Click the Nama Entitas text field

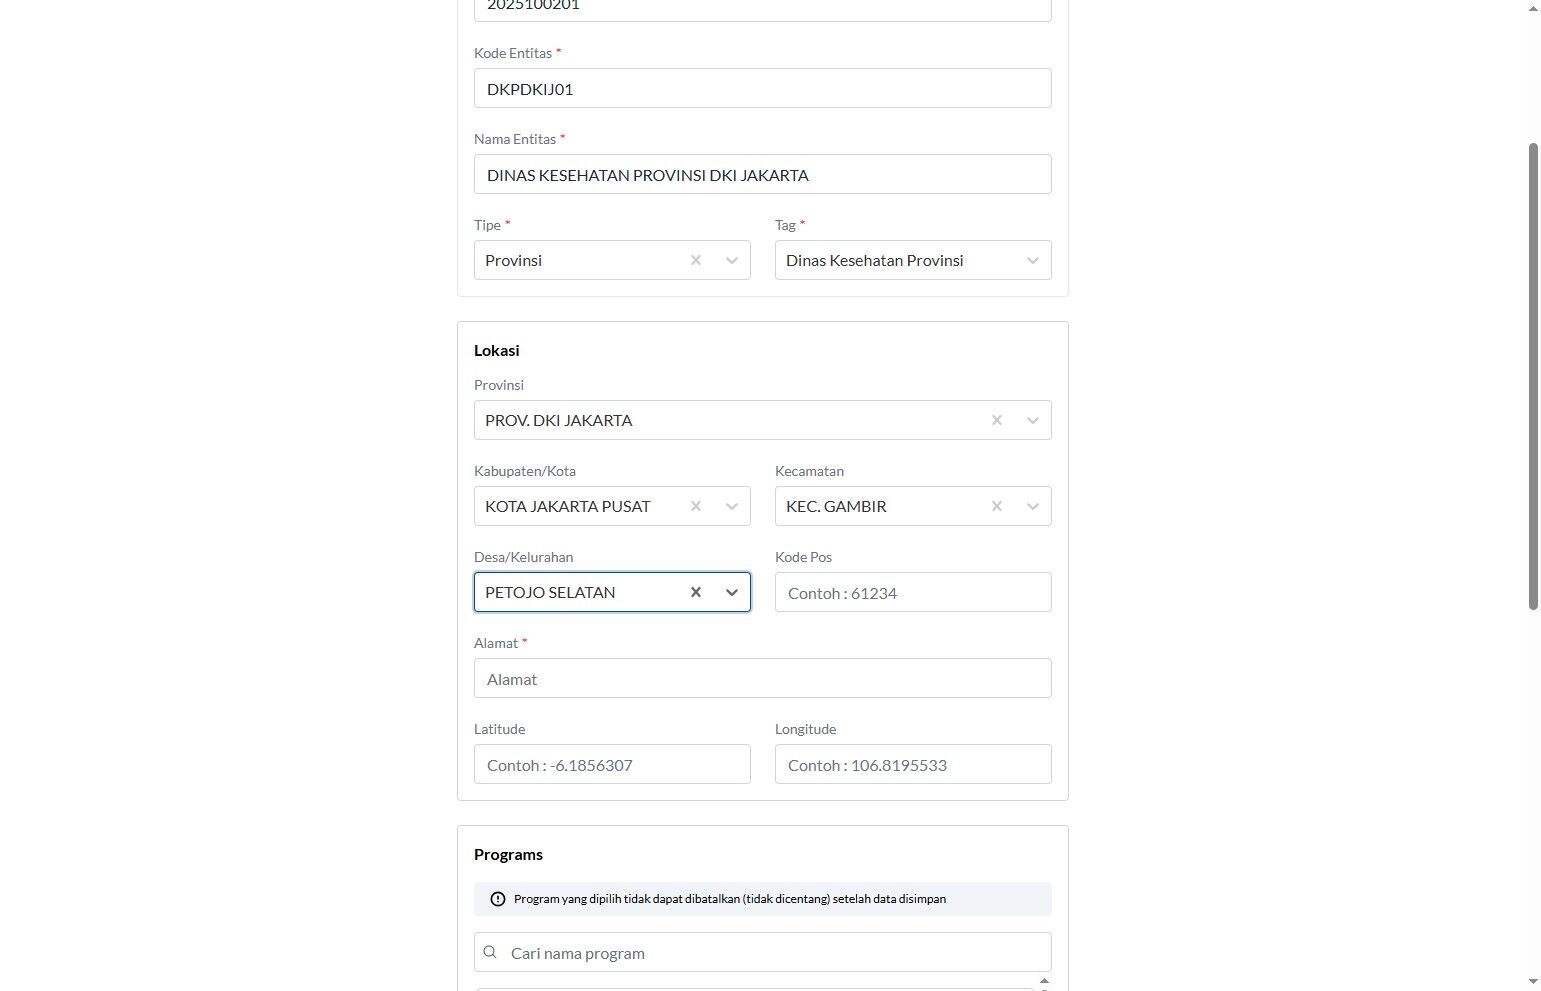[762, 174]
